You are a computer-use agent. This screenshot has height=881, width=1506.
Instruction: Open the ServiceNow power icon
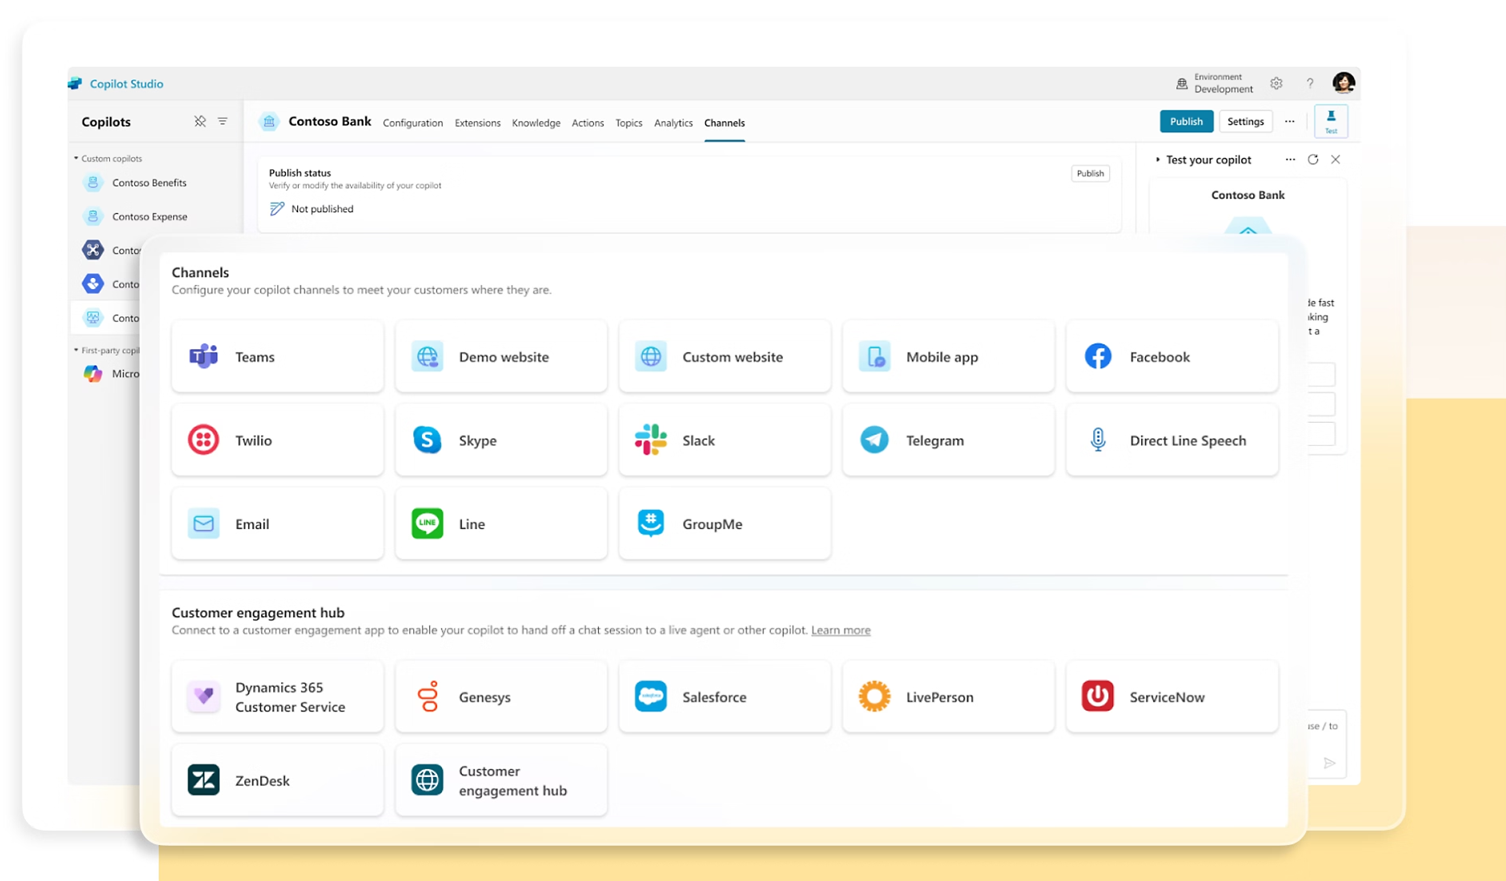(x=1098, y=696)
